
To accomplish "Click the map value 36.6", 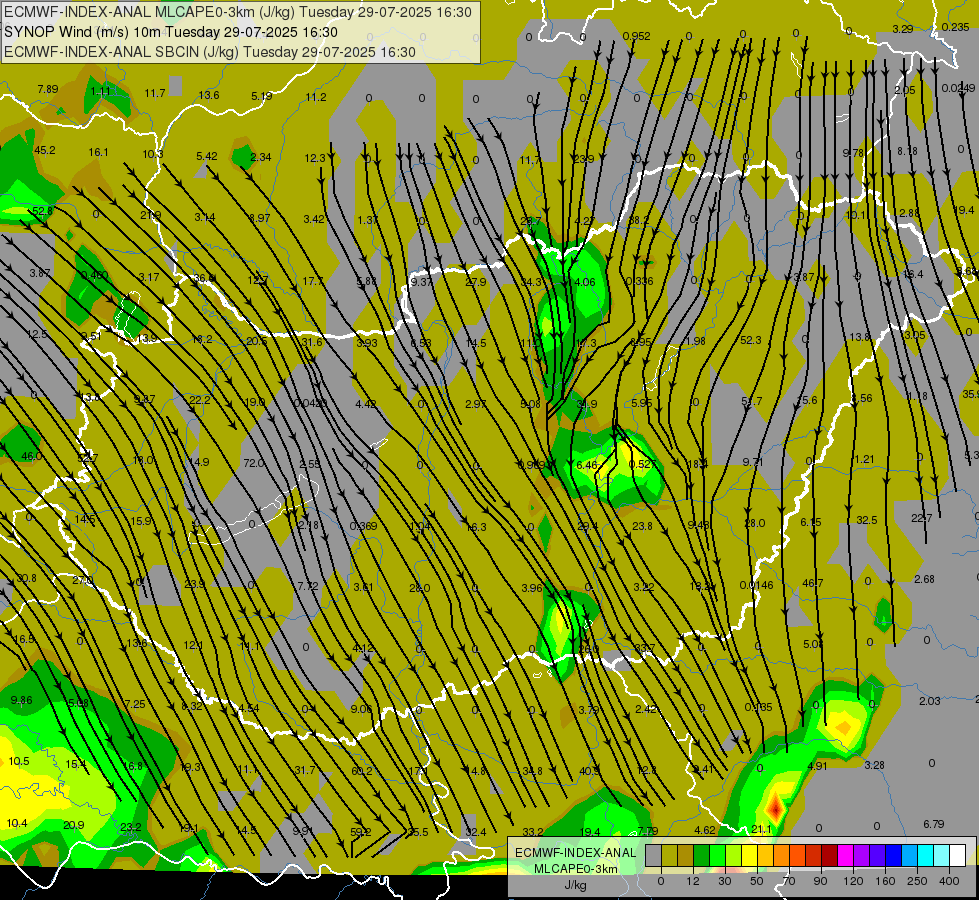I will pyautogui.click(x=205, y=278).
